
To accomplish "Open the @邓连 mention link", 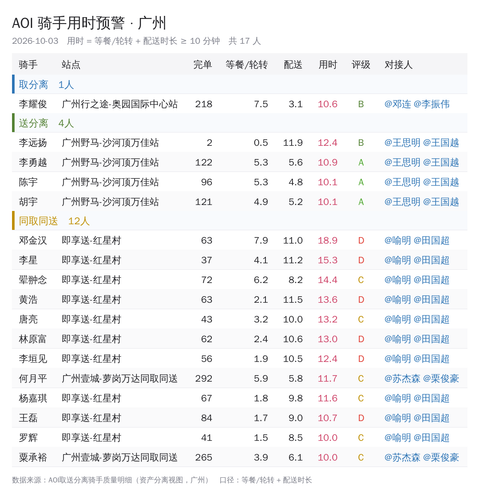I will (x=398, y=104).
